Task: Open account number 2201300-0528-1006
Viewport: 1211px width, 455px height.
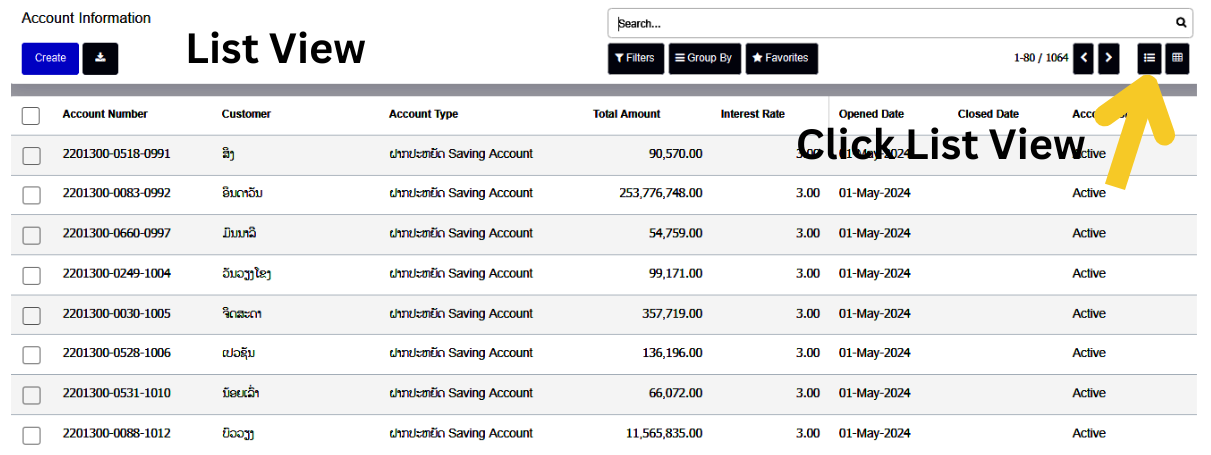Action: [x=116, y=353]
